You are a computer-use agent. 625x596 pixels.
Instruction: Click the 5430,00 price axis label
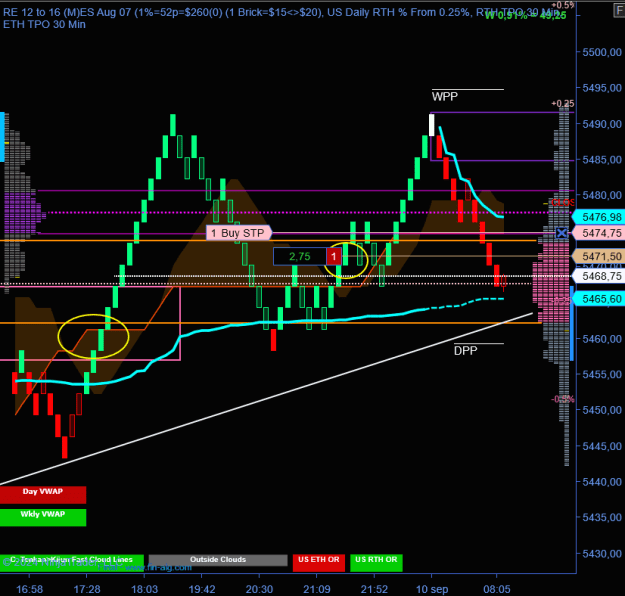tap(602, 553)
